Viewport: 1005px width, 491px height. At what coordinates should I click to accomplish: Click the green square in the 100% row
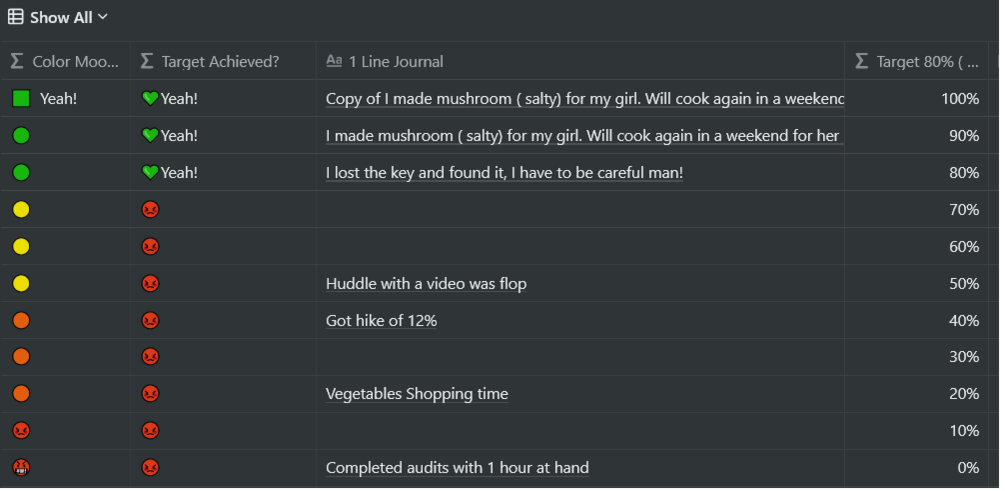coord(21,99)
